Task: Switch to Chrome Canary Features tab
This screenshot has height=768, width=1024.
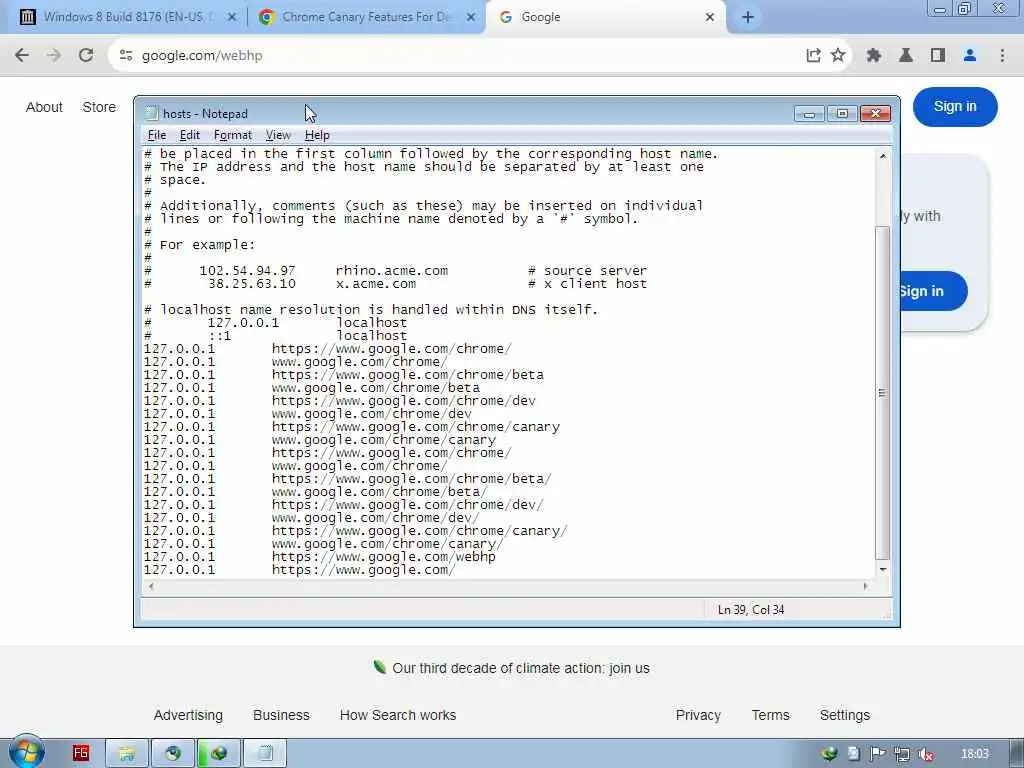Action: click(x=366, y=17)
